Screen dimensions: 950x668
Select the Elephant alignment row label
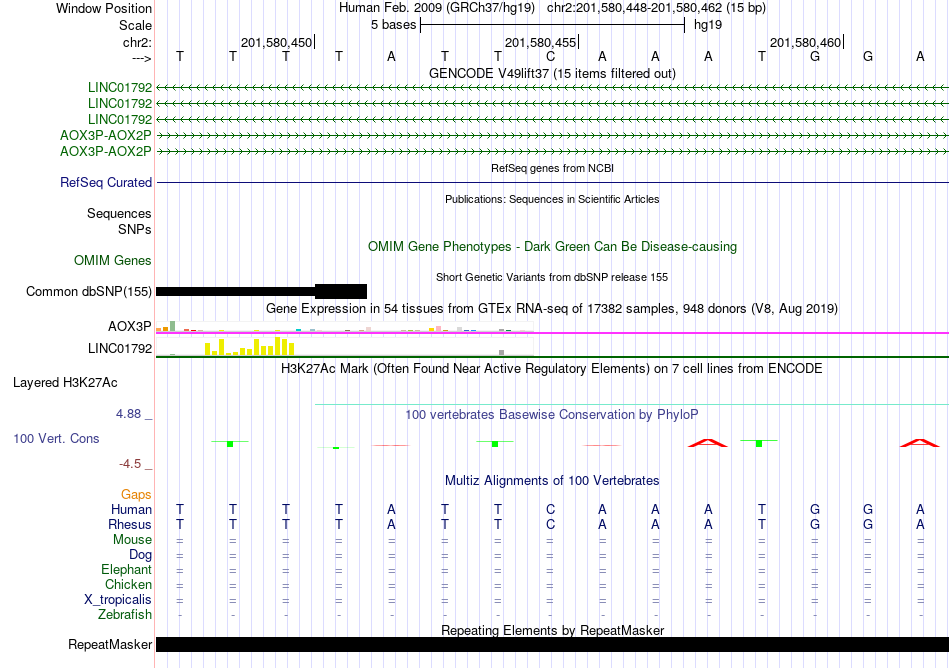click(126, 570)
